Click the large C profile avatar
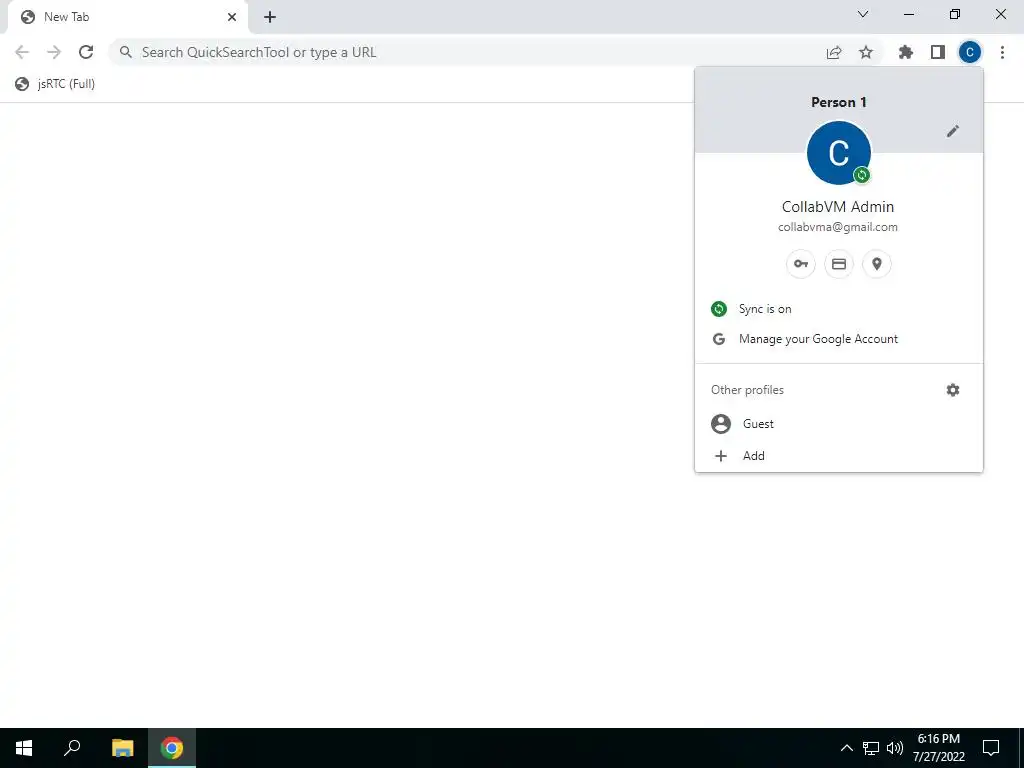This screenshot has height=768, width=1024. coord(839,153)
